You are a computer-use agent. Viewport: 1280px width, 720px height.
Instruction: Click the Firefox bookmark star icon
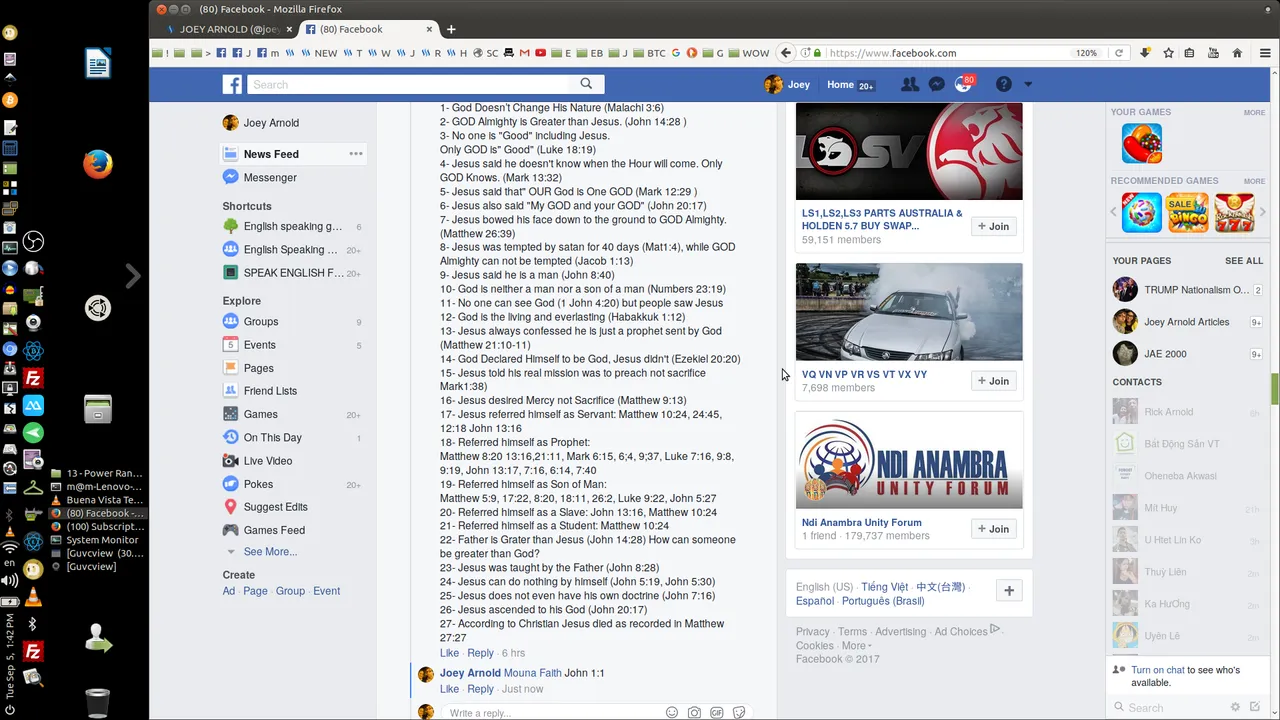point(1168,53)
